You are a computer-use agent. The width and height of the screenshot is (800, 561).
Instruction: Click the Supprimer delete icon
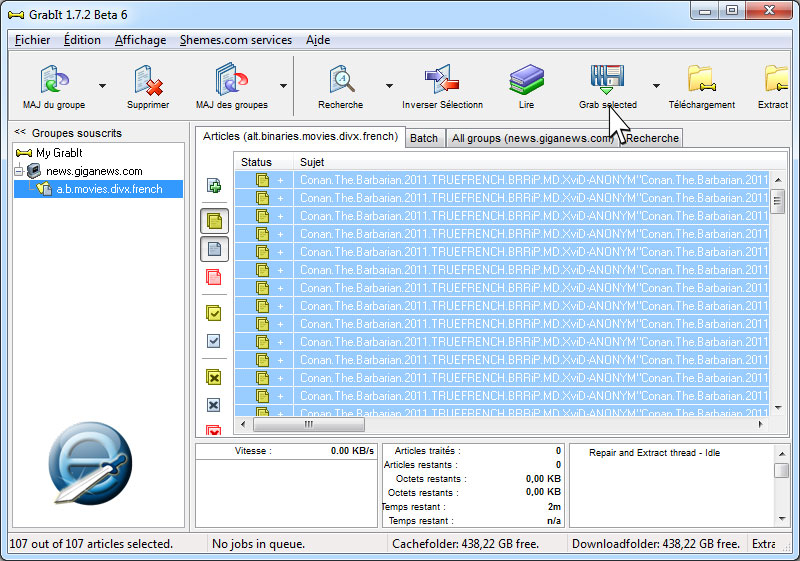pos(148,80)
